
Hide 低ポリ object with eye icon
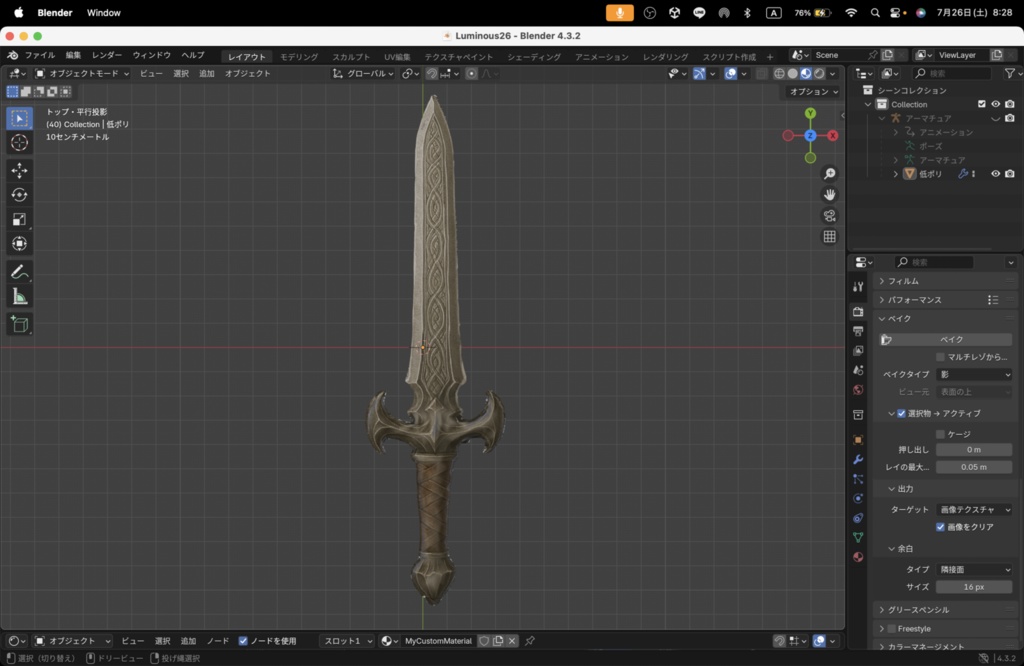(995, 174)
